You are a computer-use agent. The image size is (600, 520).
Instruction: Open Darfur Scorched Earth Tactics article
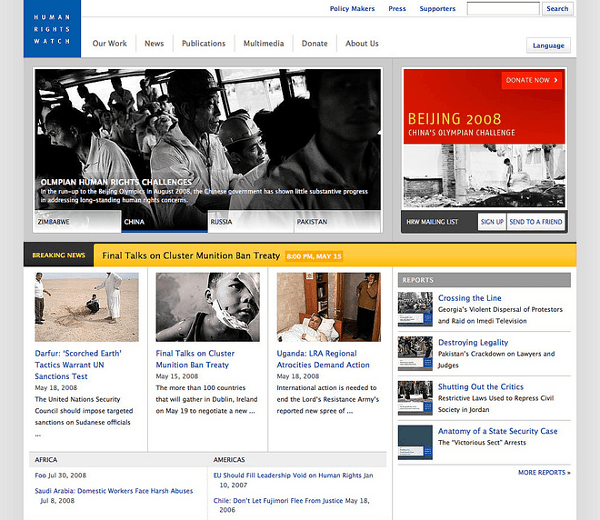pyautogui.click(x=78, y=365)
